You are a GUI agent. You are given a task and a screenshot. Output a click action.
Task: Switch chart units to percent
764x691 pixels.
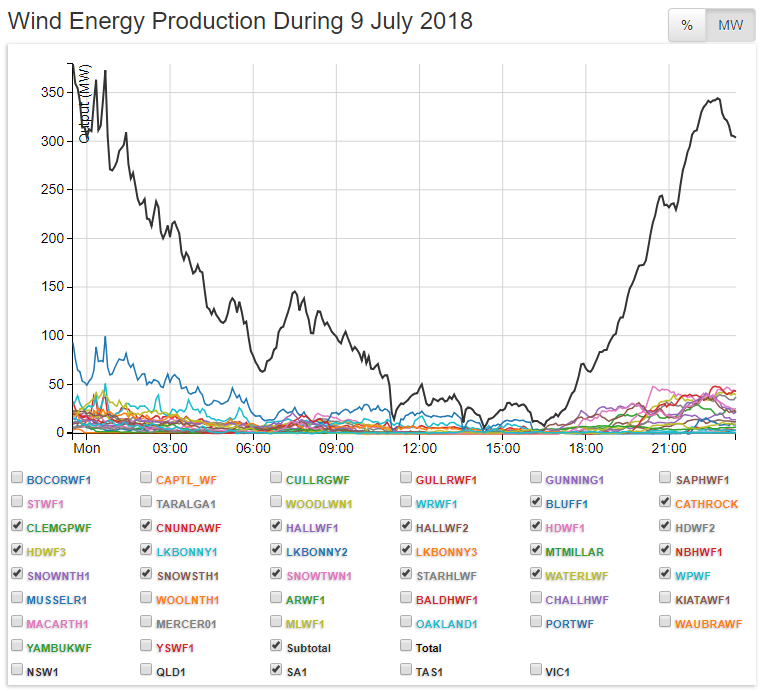[687, 25]
